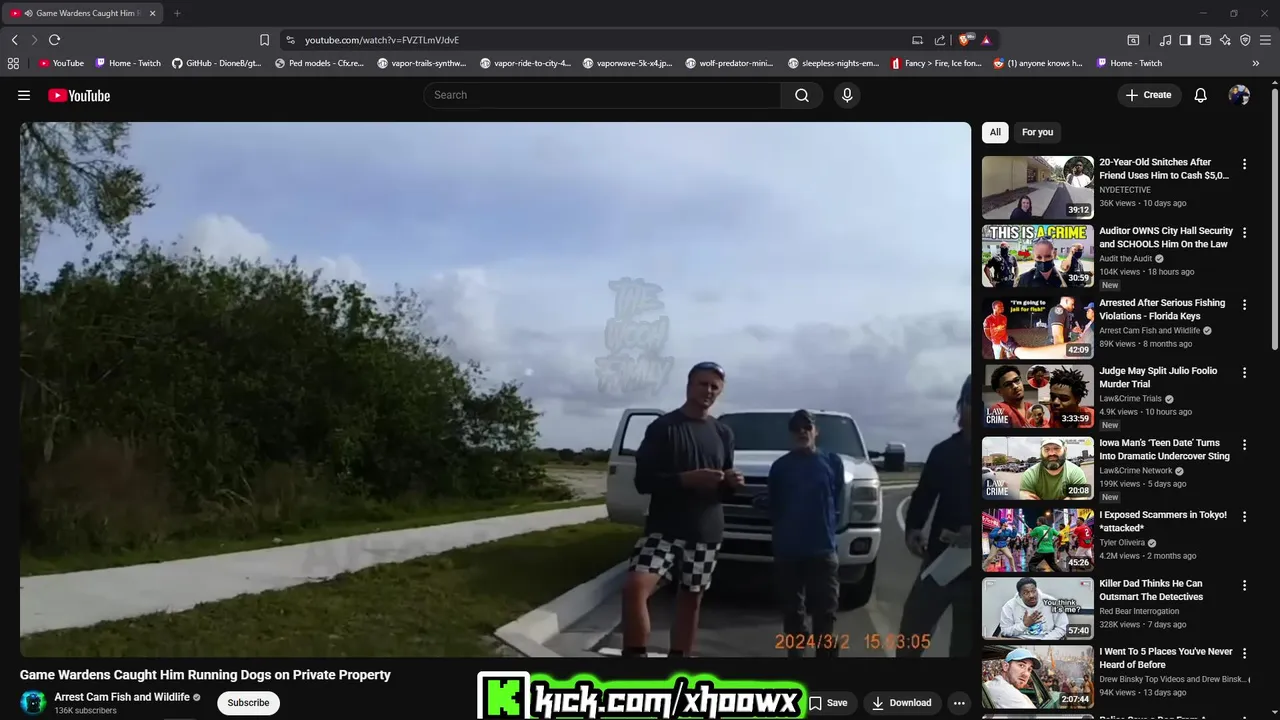Select the All filter chip
The height and width of the screenshot is (720, 1280).
click(995, 132)
